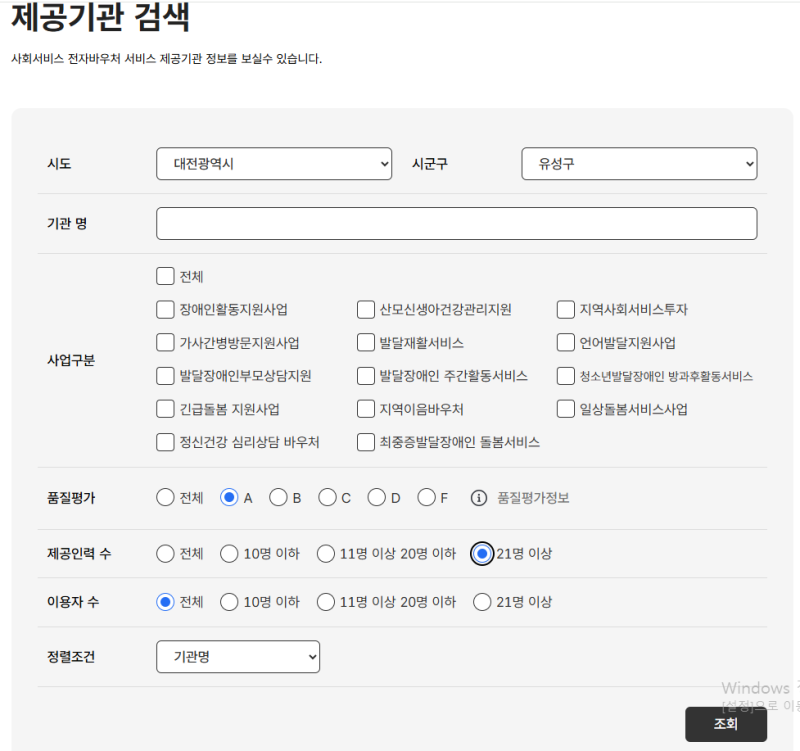Check 청소년발달장애인 방과후활동서비스 checkbox

[x=566, y=376]
